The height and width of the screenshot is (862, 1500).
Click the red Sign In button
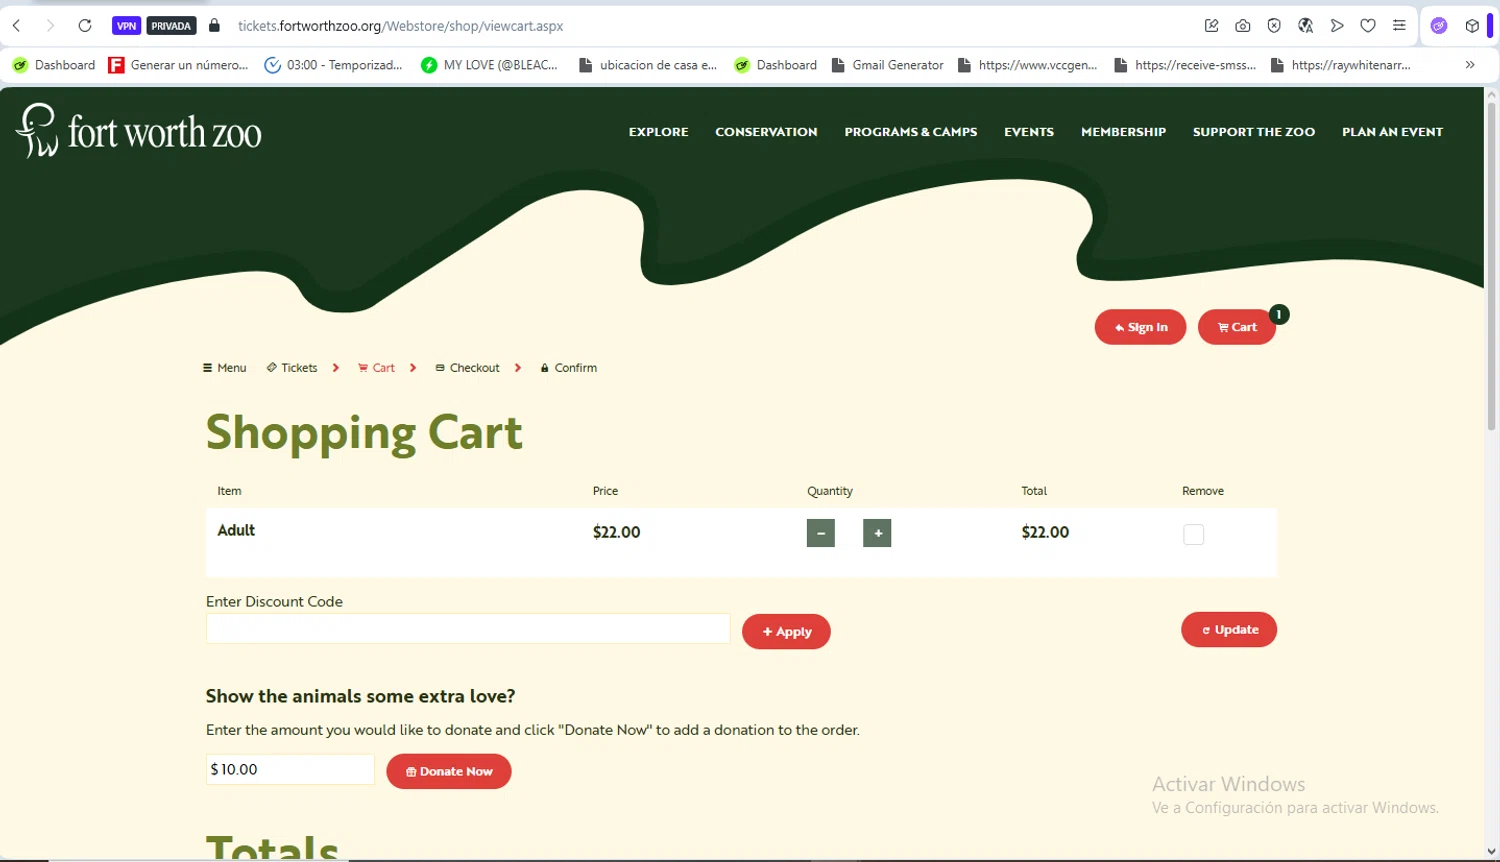tap(1140, 327)
